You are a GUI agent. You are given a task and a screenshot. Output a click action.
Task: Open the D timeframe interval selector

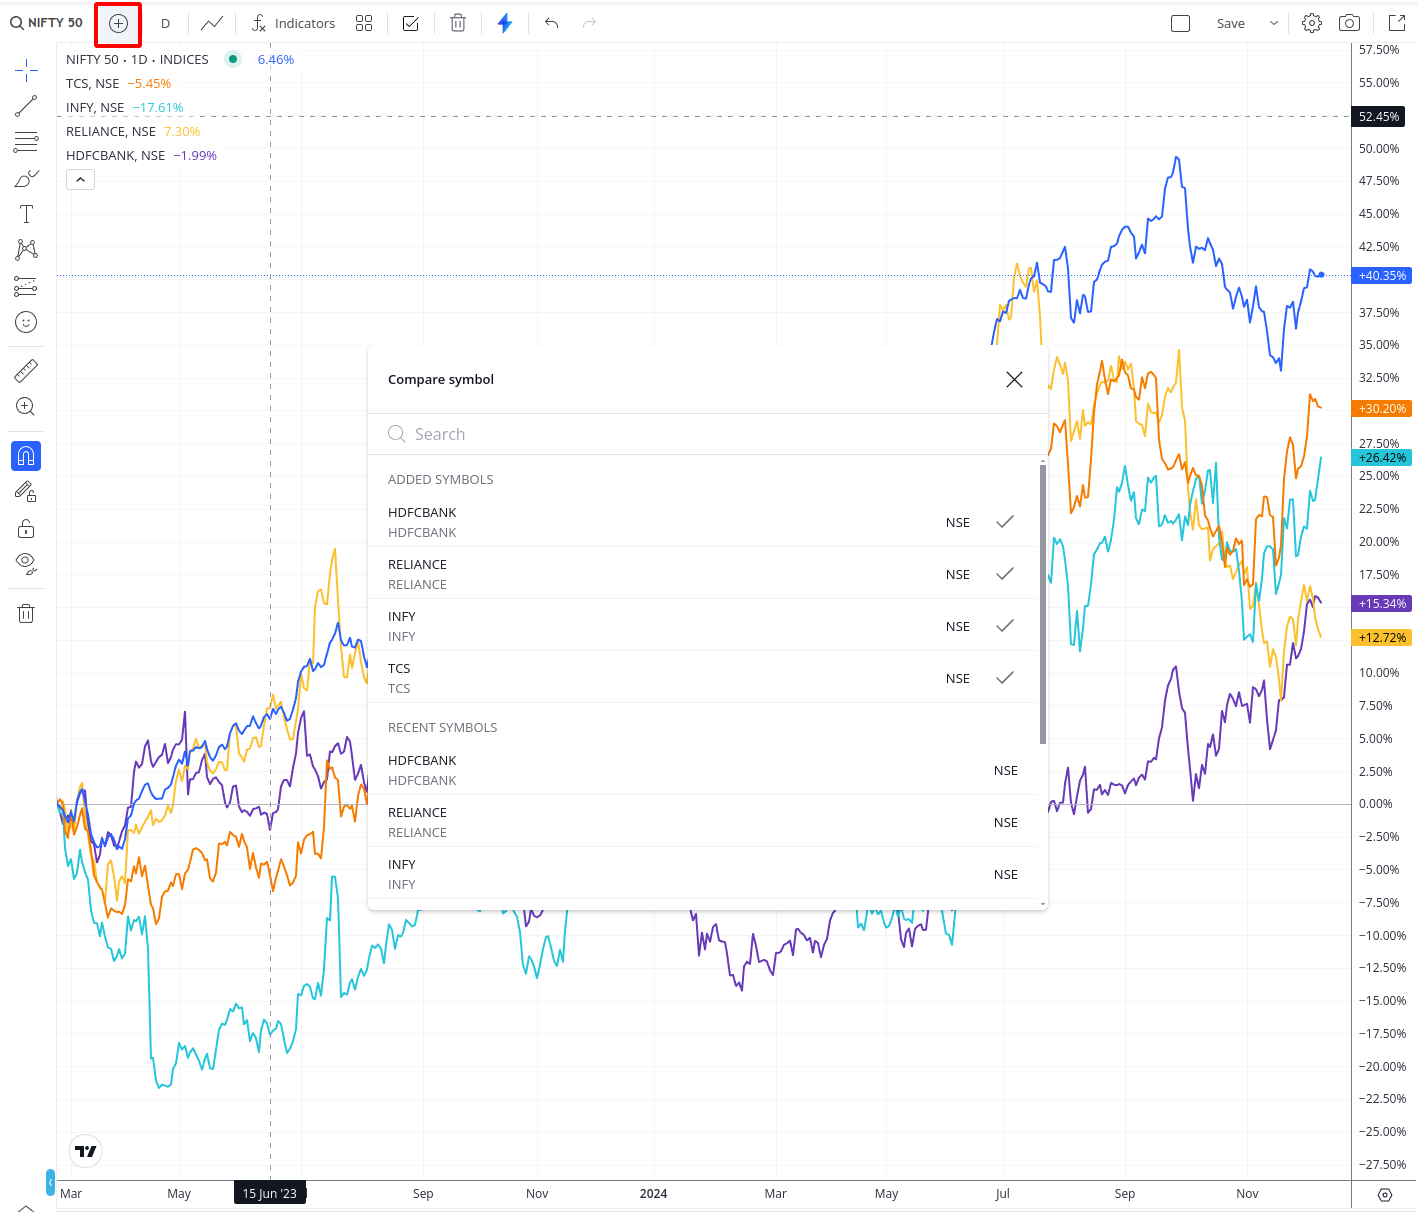pos(165,23)
